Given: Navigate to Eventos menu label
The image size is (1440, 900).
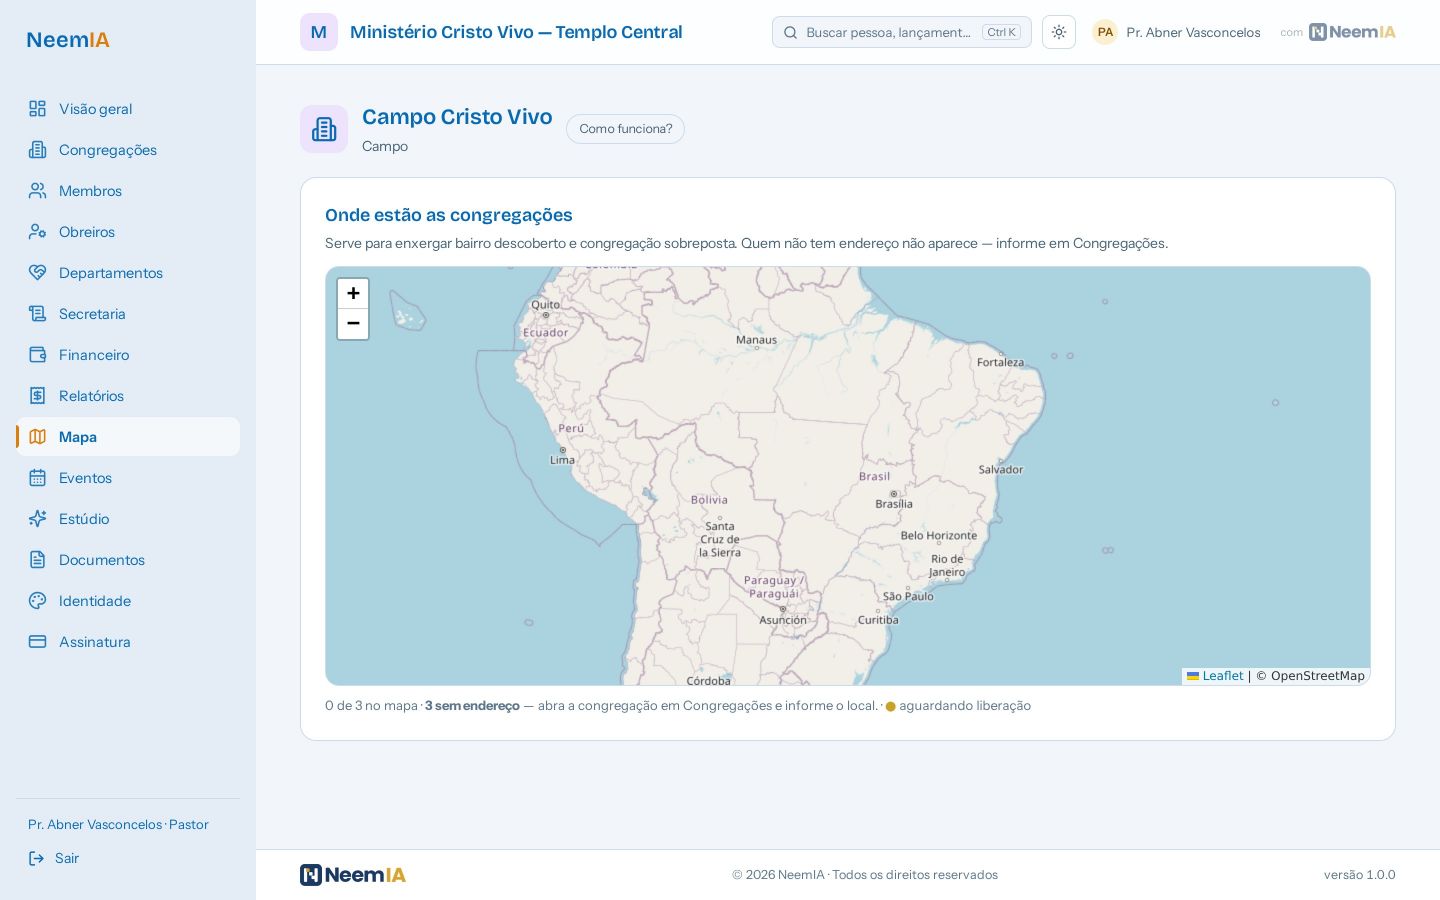Looking at the screenshot, I should [x=85, y=478].
